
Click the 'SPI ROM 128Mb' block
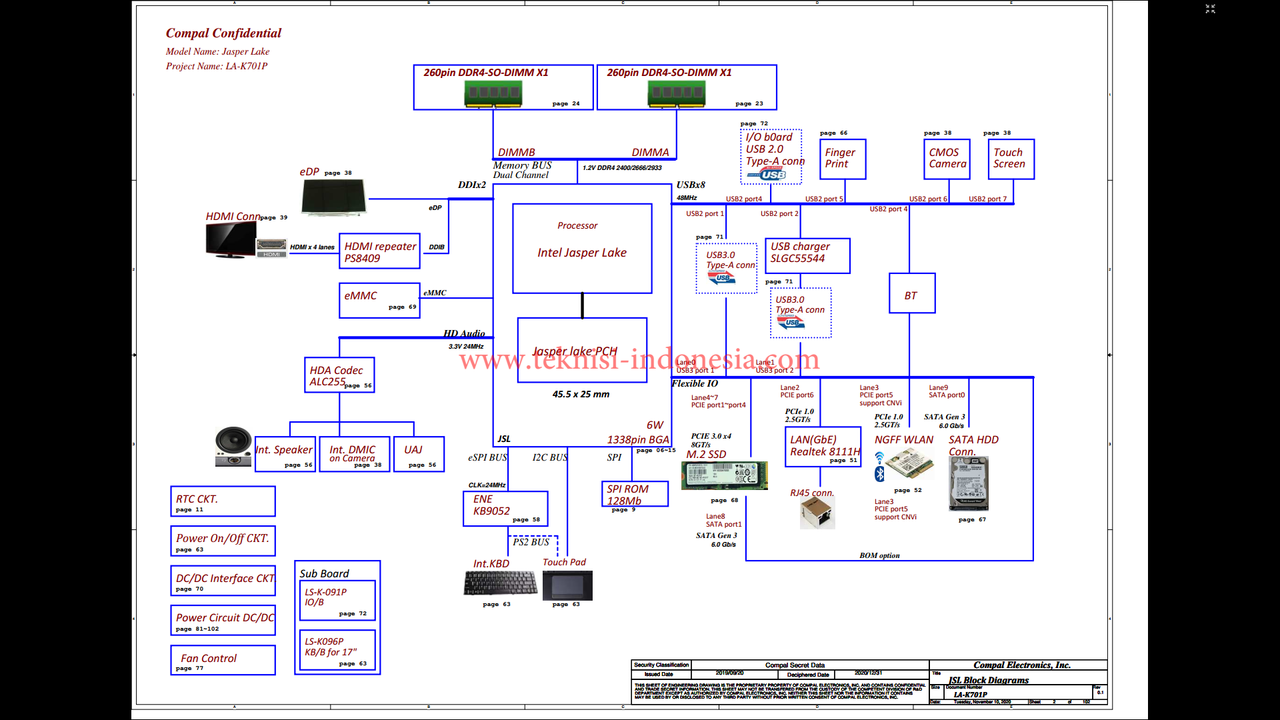pos(635,494)
